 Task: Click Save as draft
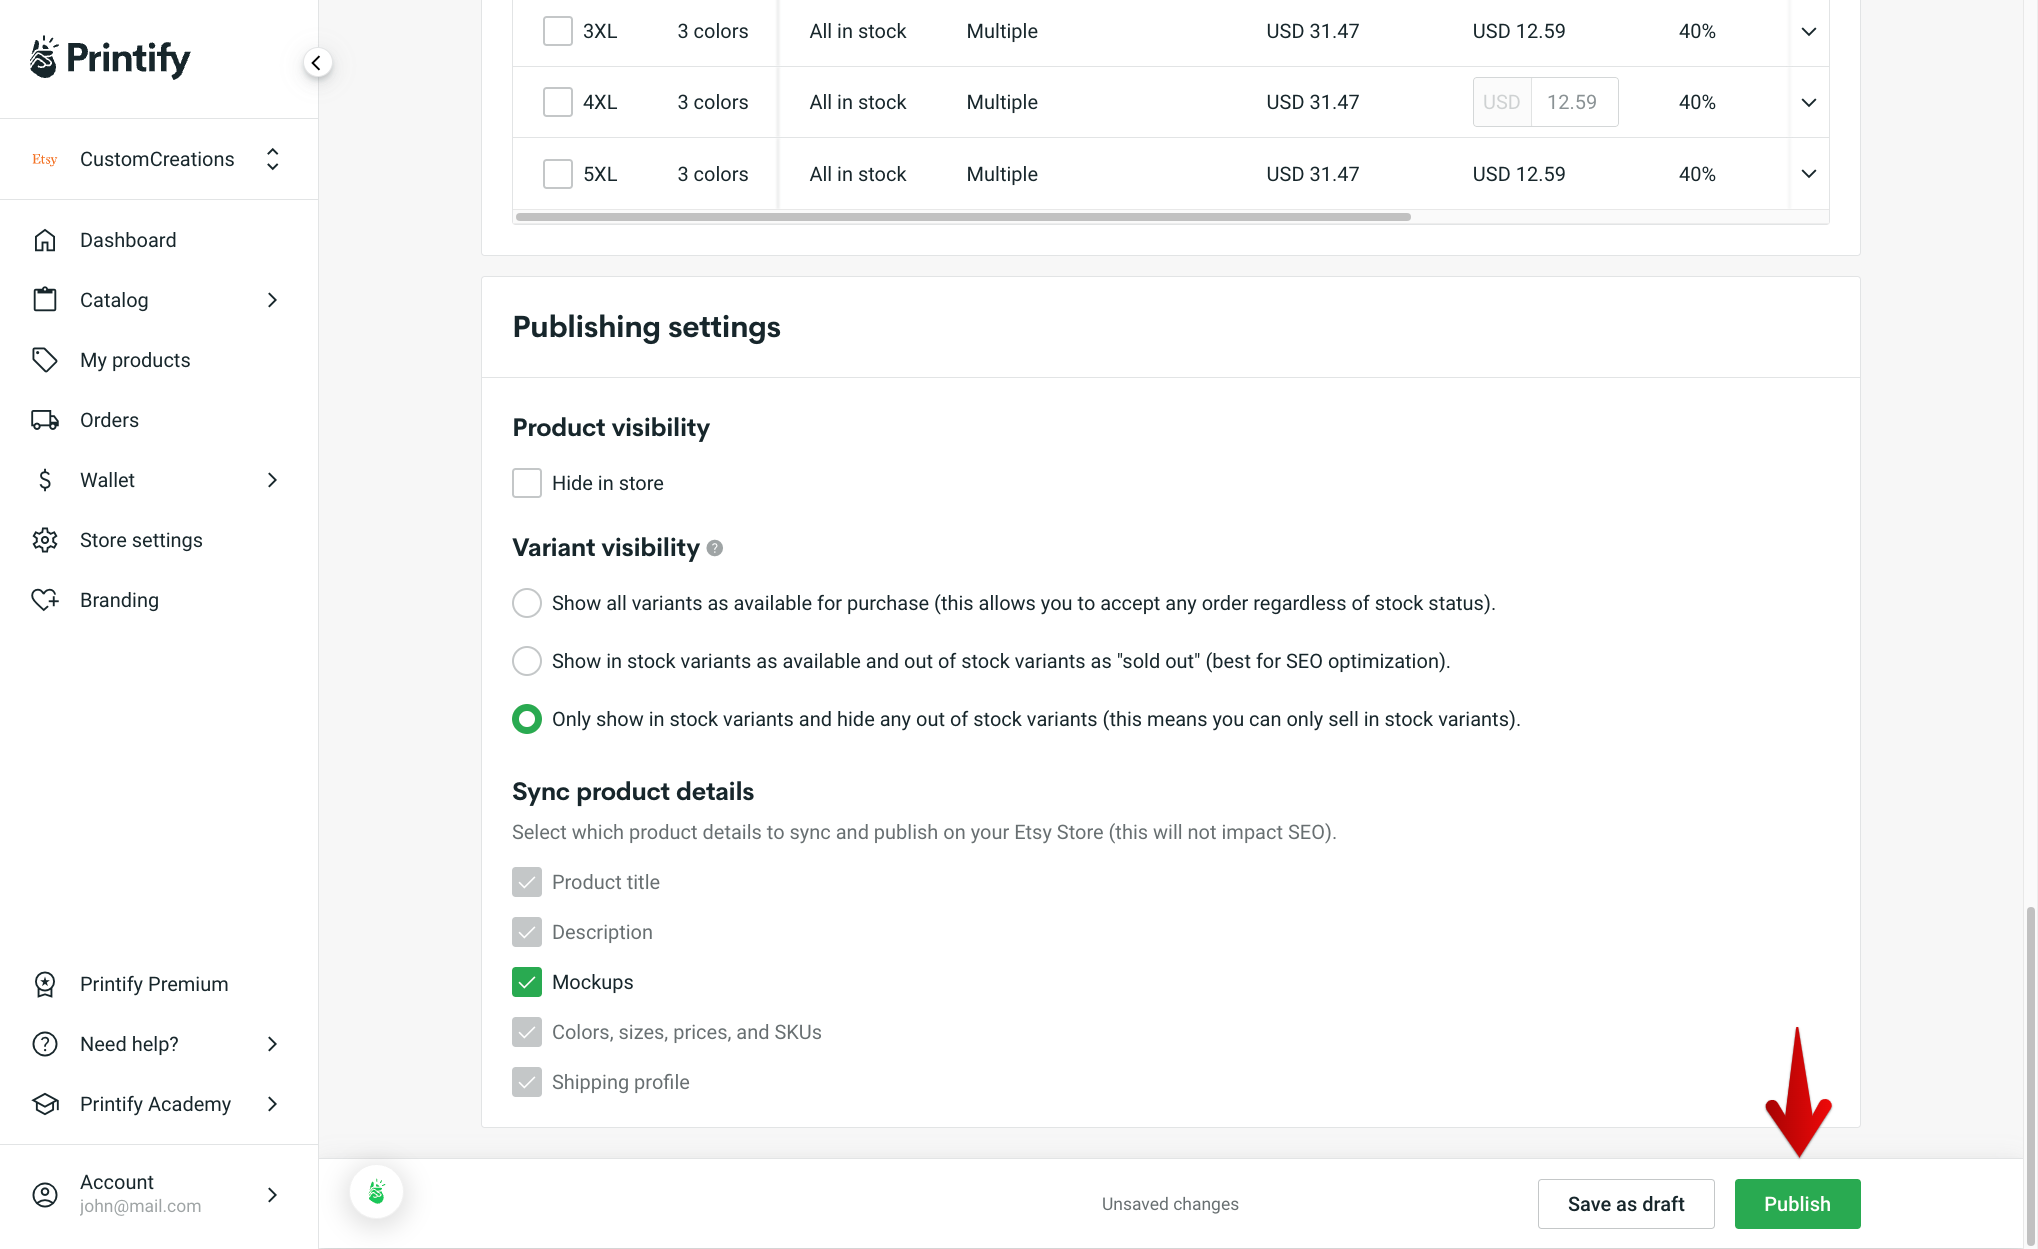[1626, 1204]
